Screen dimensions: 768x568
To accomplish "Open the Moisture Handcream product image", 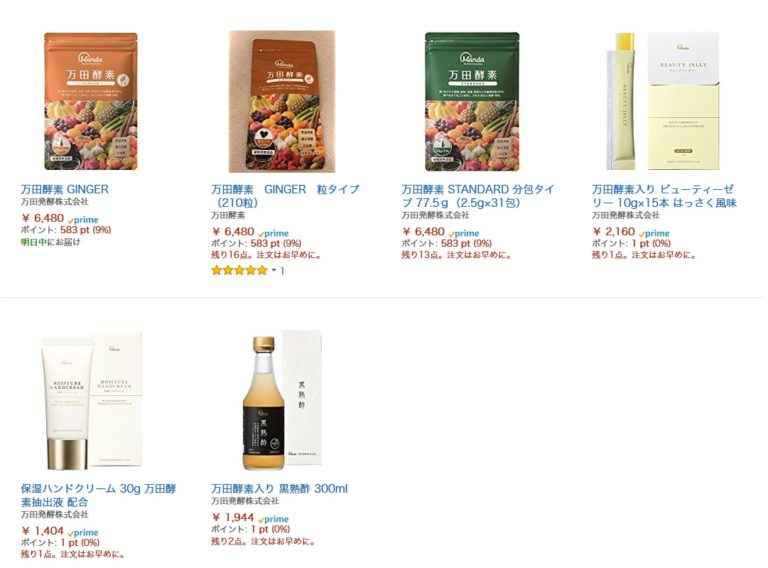I will coord(92,401).
